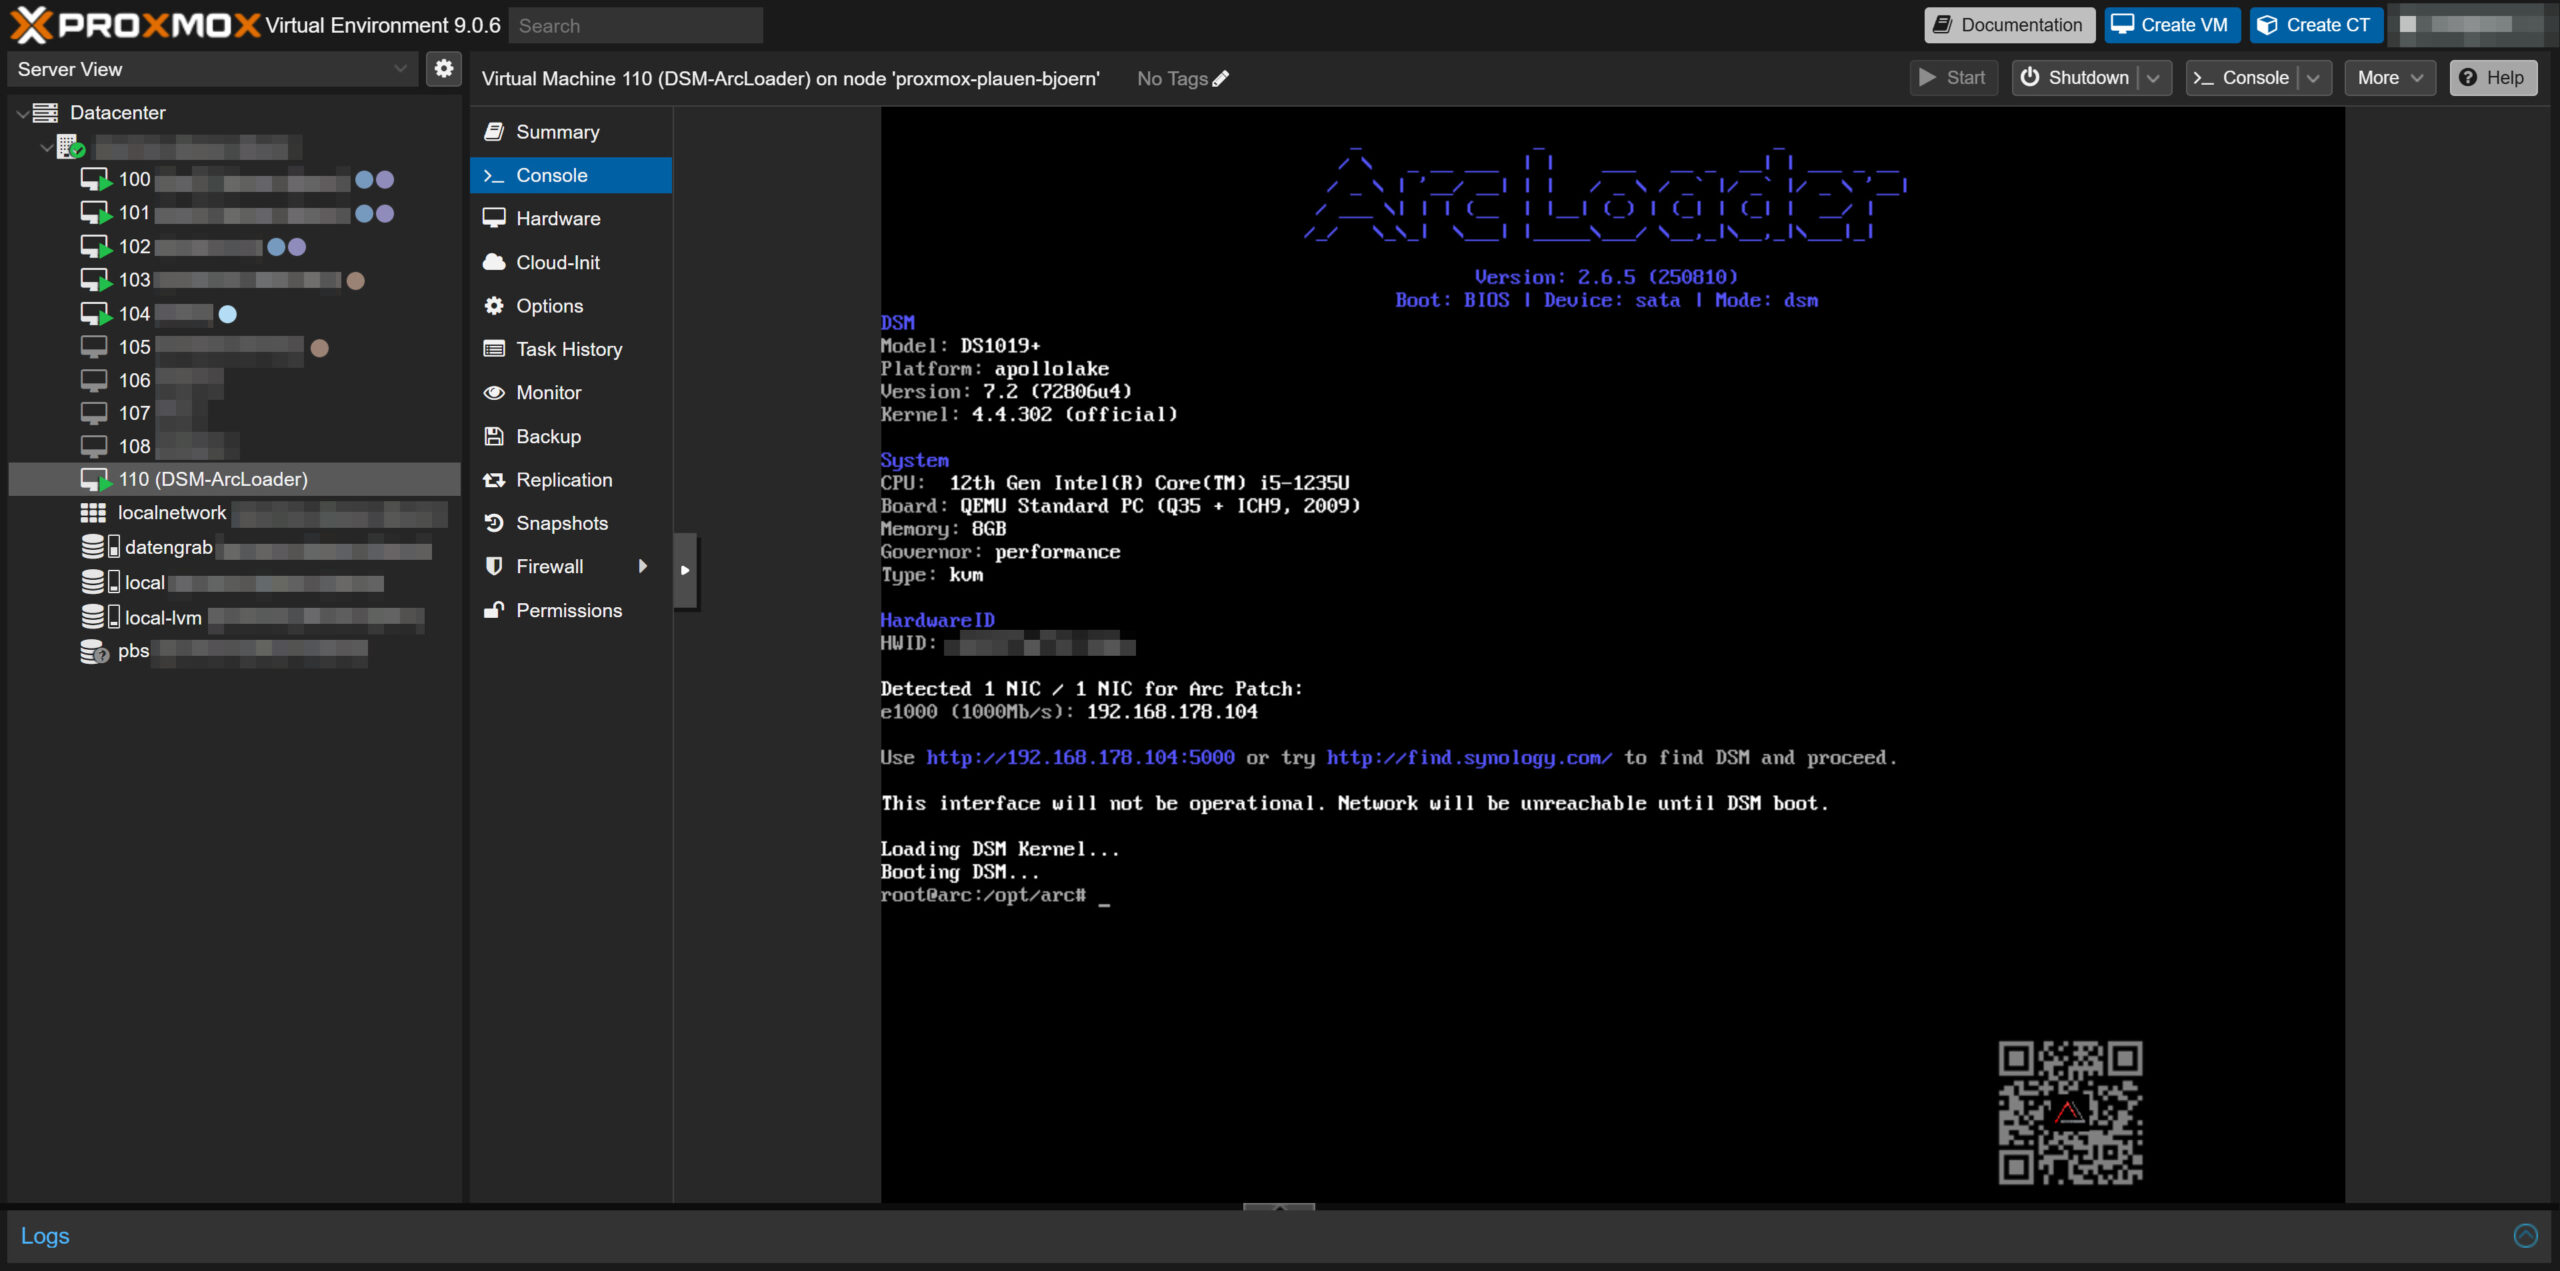Focus the Search input field
This screenshot has width=2560, height=1271.
(x=636, y=26)
